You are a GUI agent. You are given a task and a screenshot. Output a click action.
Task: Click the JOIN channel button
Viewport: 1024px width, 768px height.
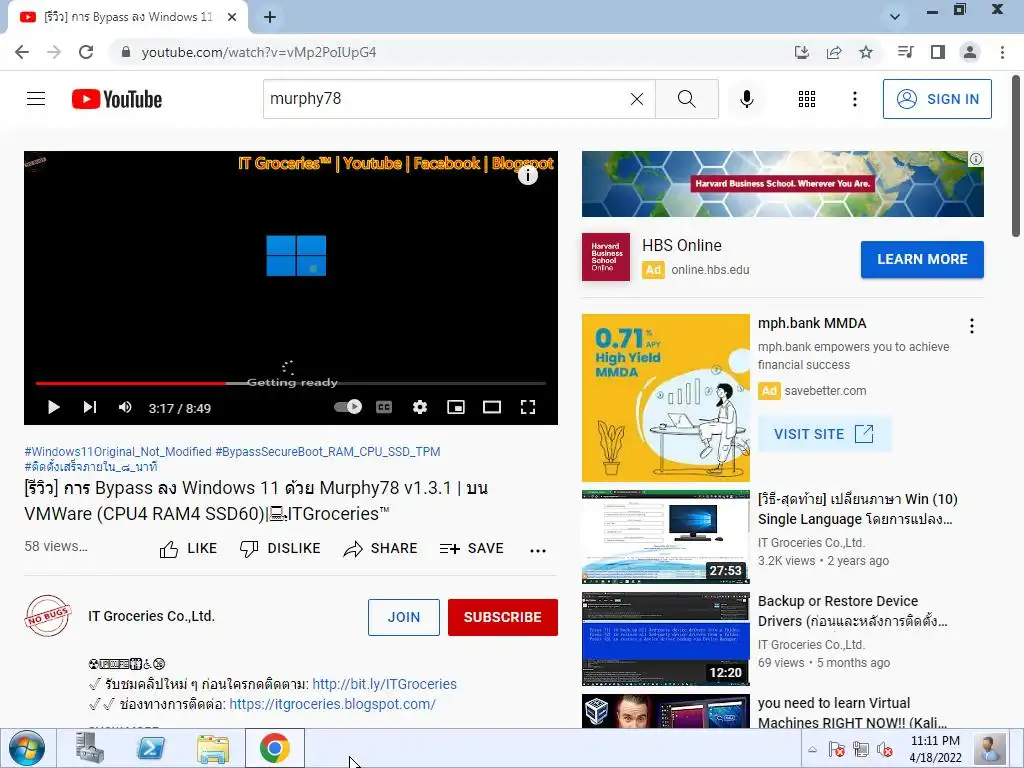[404, 617]
